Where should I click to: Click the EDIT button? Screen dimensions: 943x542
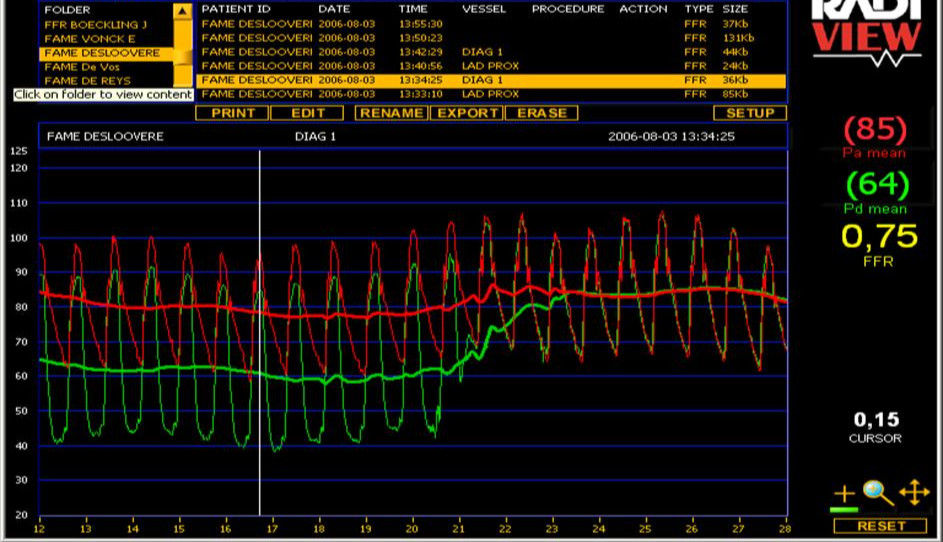308,113
